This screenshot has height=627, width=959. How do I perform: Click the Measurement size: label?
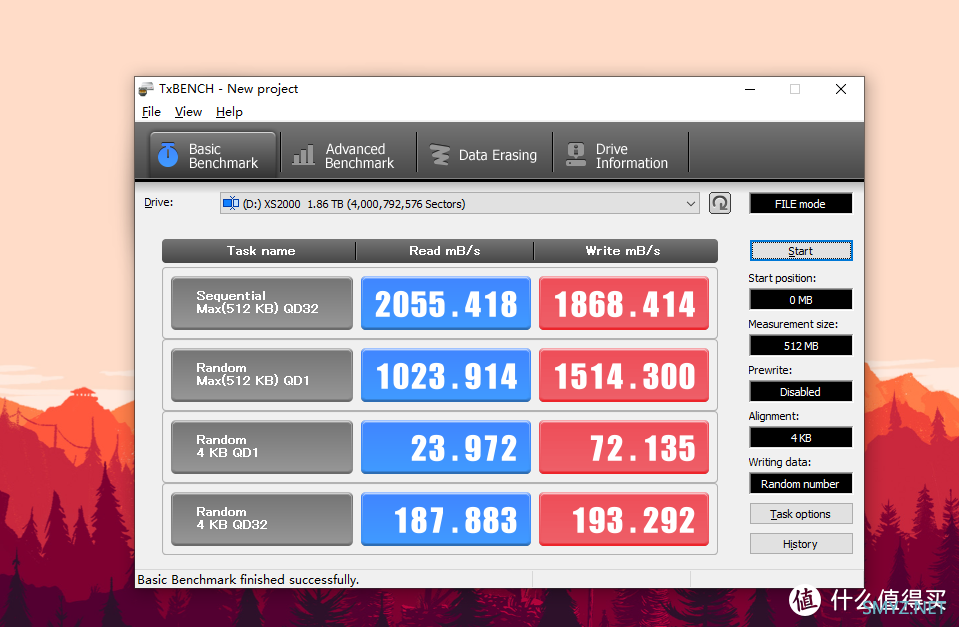[793, 324]
